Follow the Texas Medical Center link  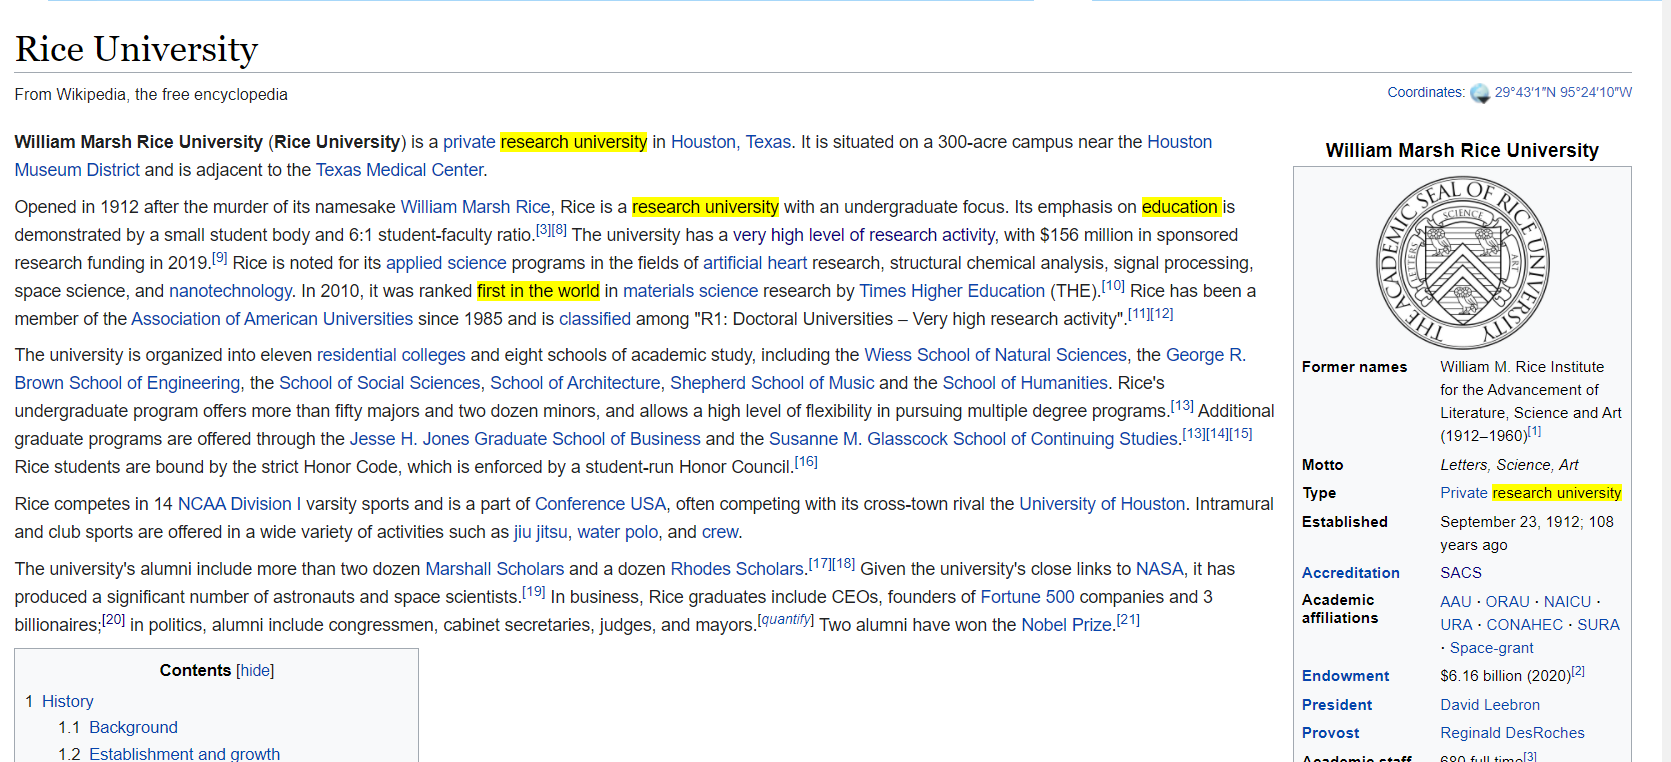click(x=399, y=170)
